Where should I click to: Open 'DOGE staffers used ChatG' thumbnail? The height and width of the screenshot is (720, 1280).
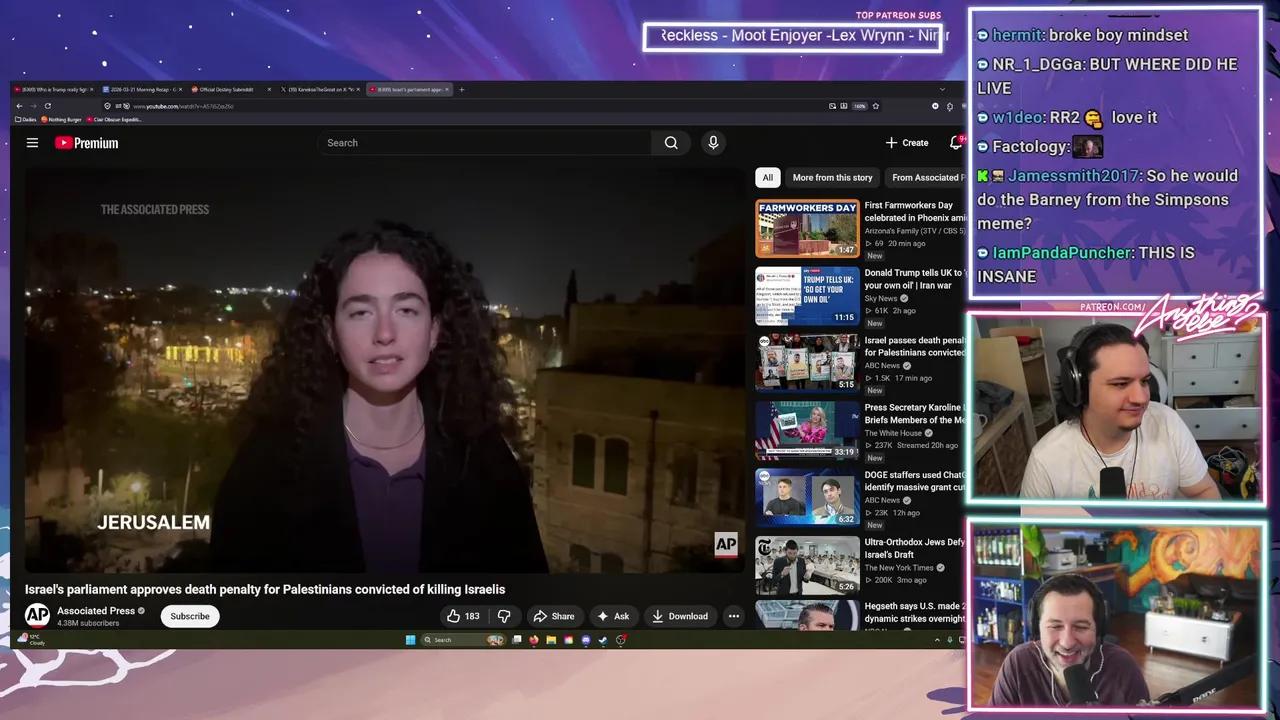click(x=807, y=497)
